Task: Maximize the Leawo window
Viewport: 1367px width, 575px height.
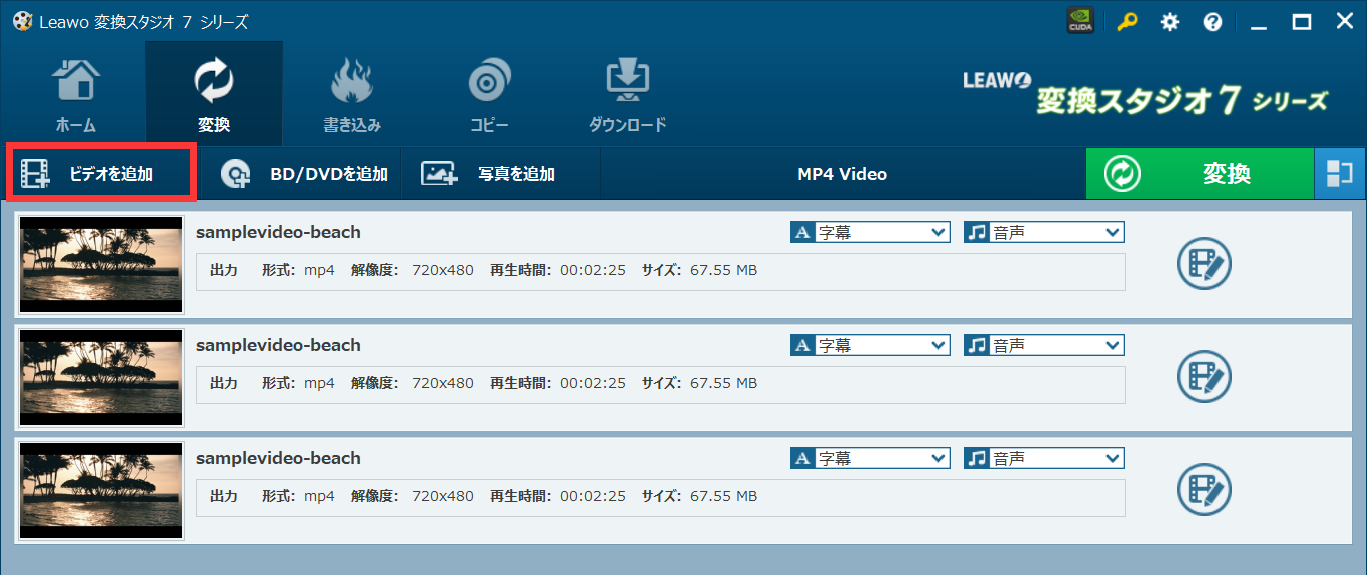Action: click(x=1302, y=22)
